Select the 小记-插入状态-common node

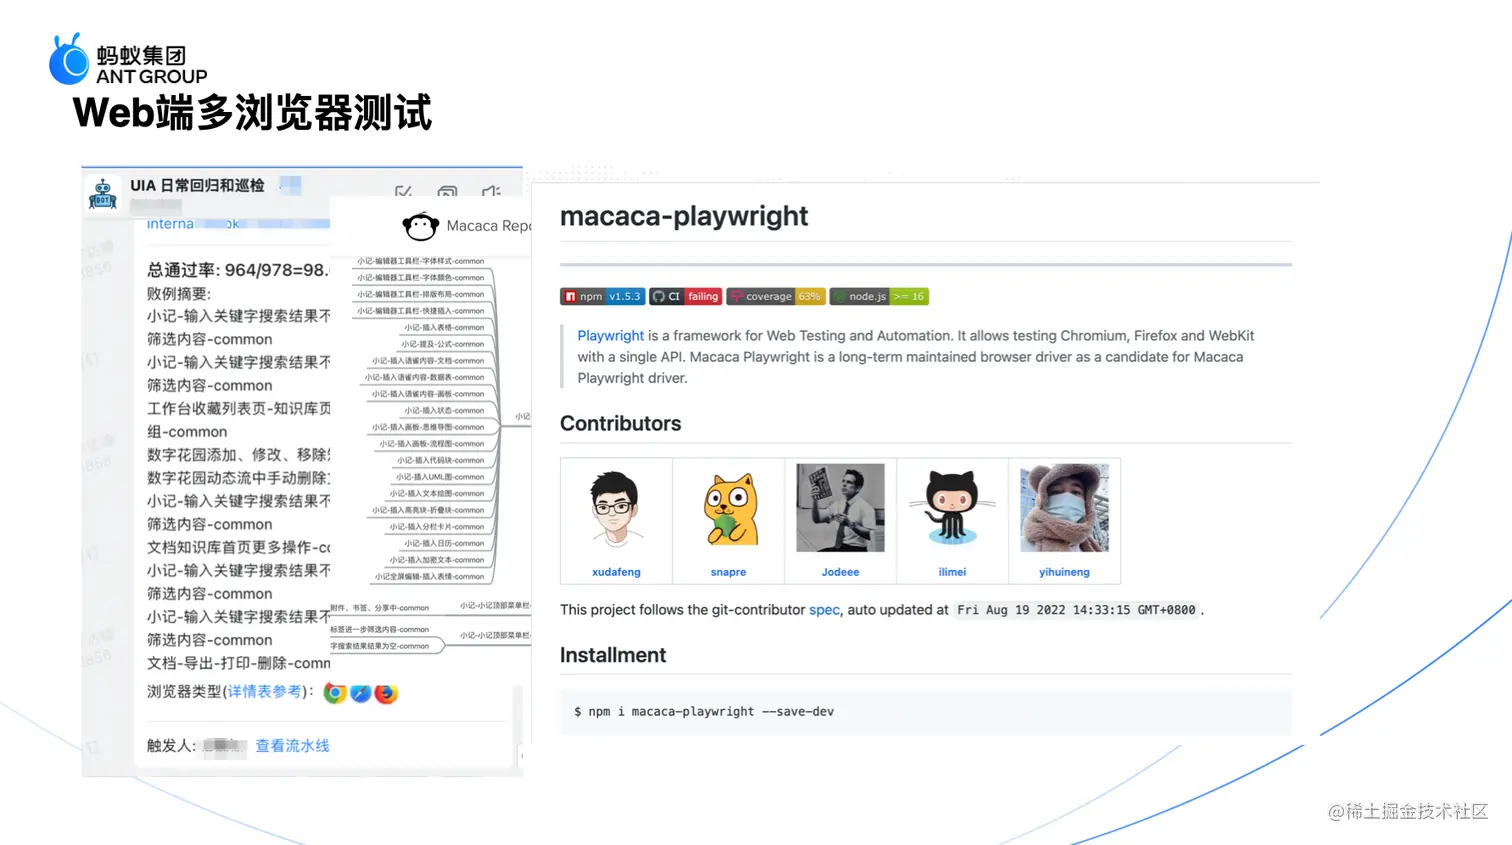(x=444, y=411)
